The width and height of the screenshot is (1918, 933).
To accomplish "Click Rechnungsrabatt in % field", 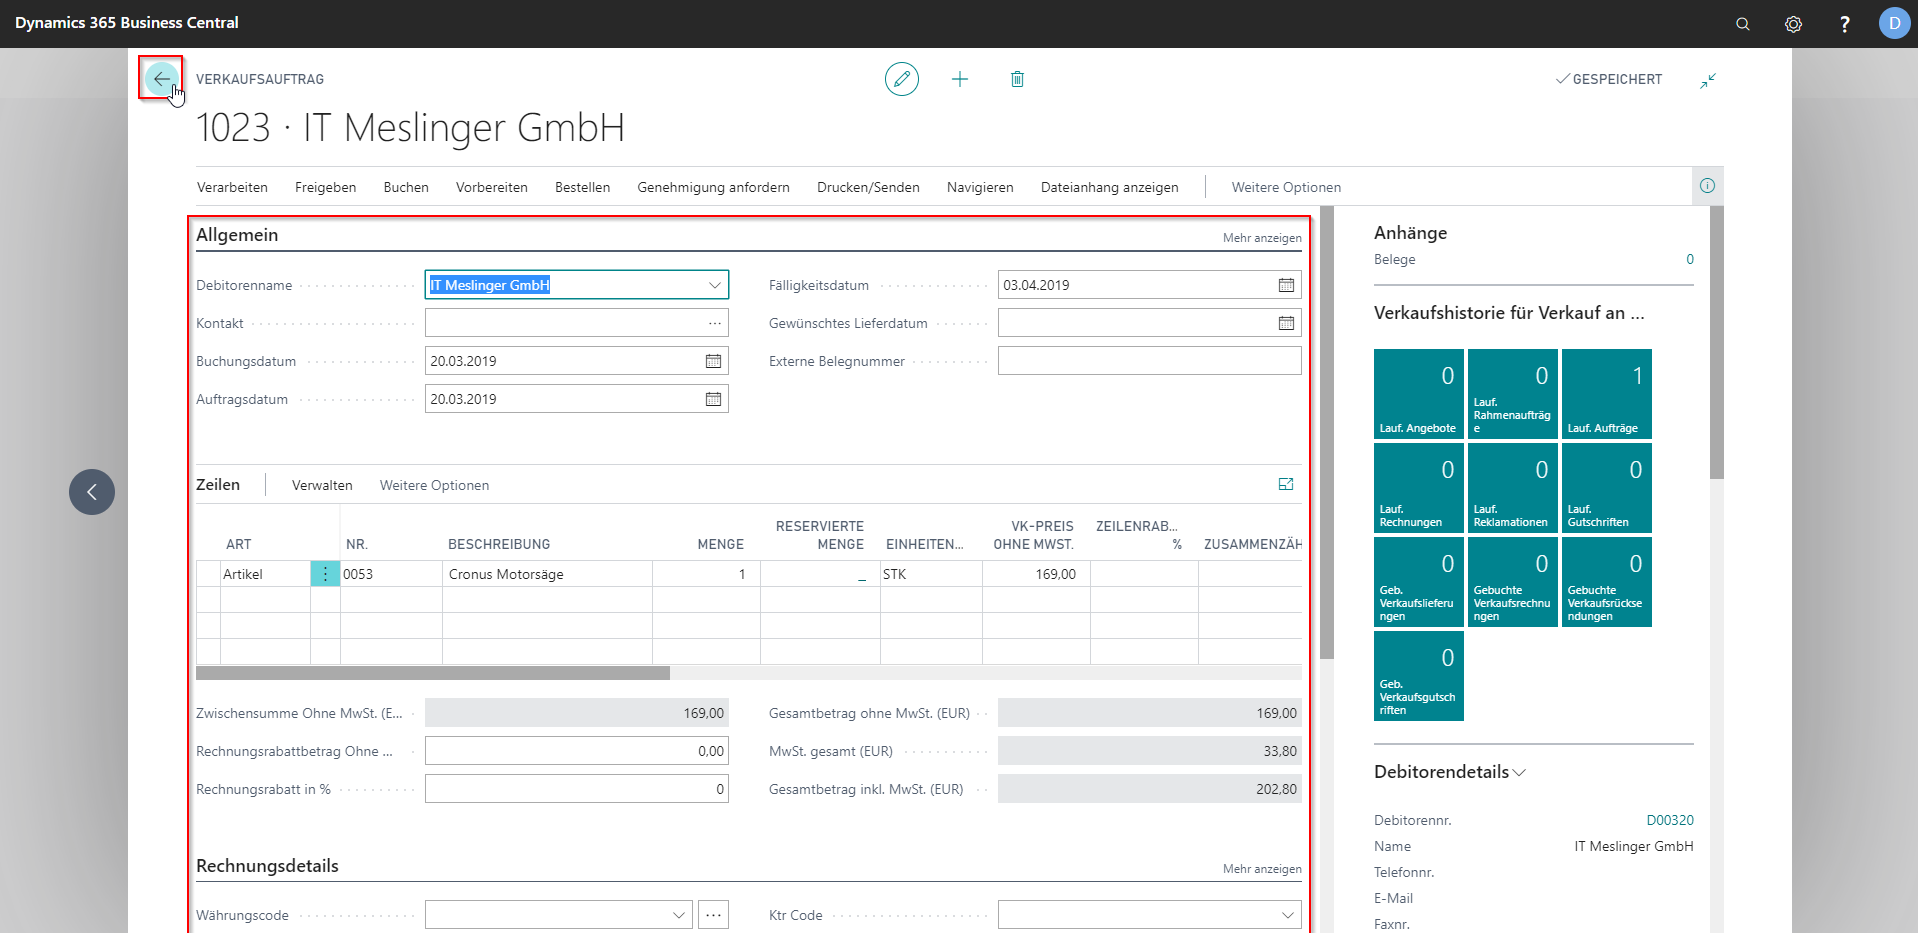I will tap(577, 789).
